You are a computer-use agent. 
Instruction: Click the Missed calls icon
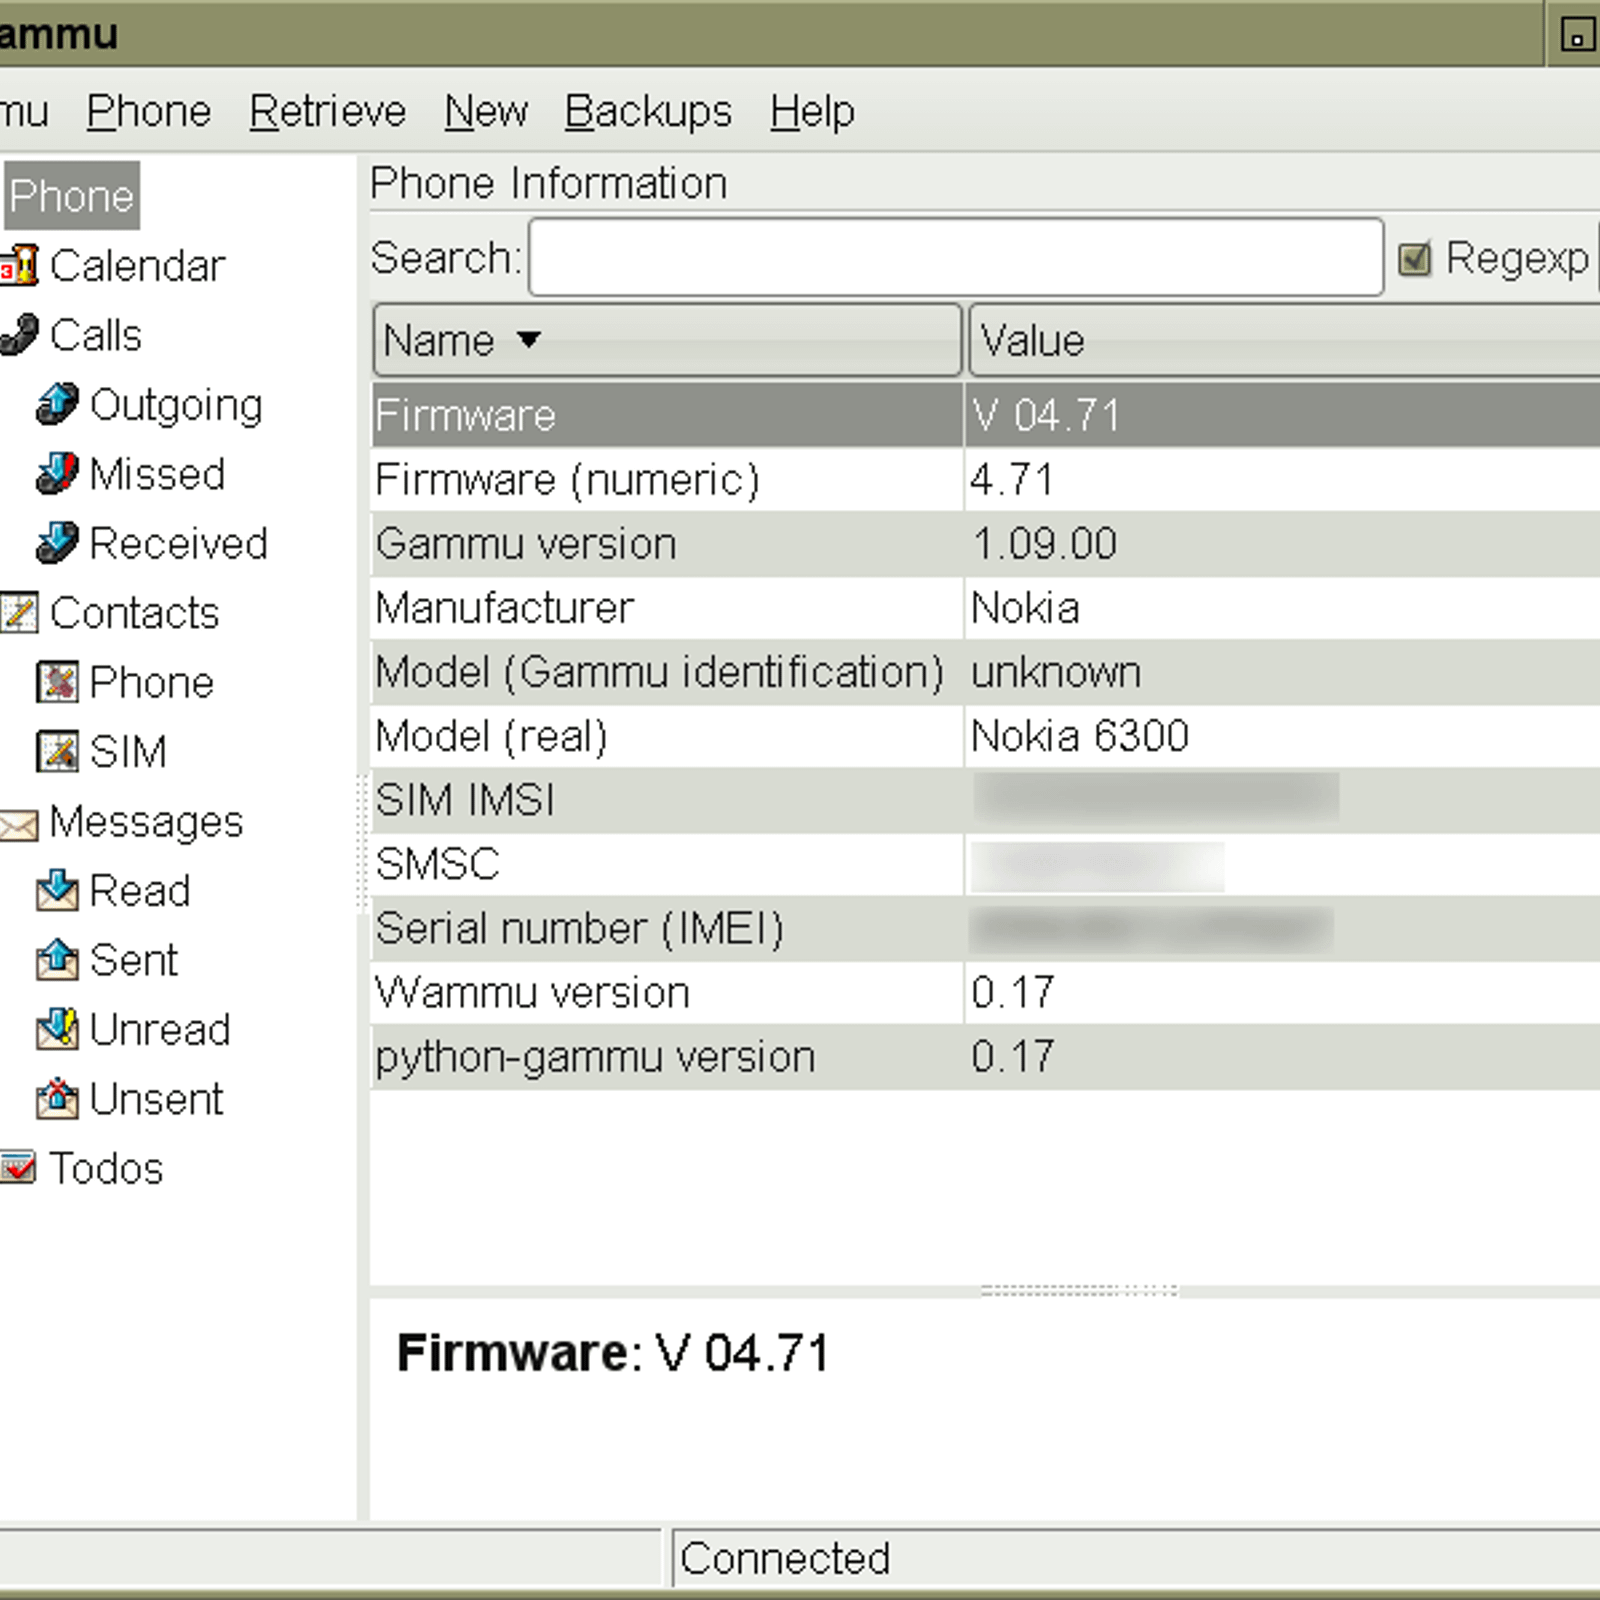pos(57,473)
